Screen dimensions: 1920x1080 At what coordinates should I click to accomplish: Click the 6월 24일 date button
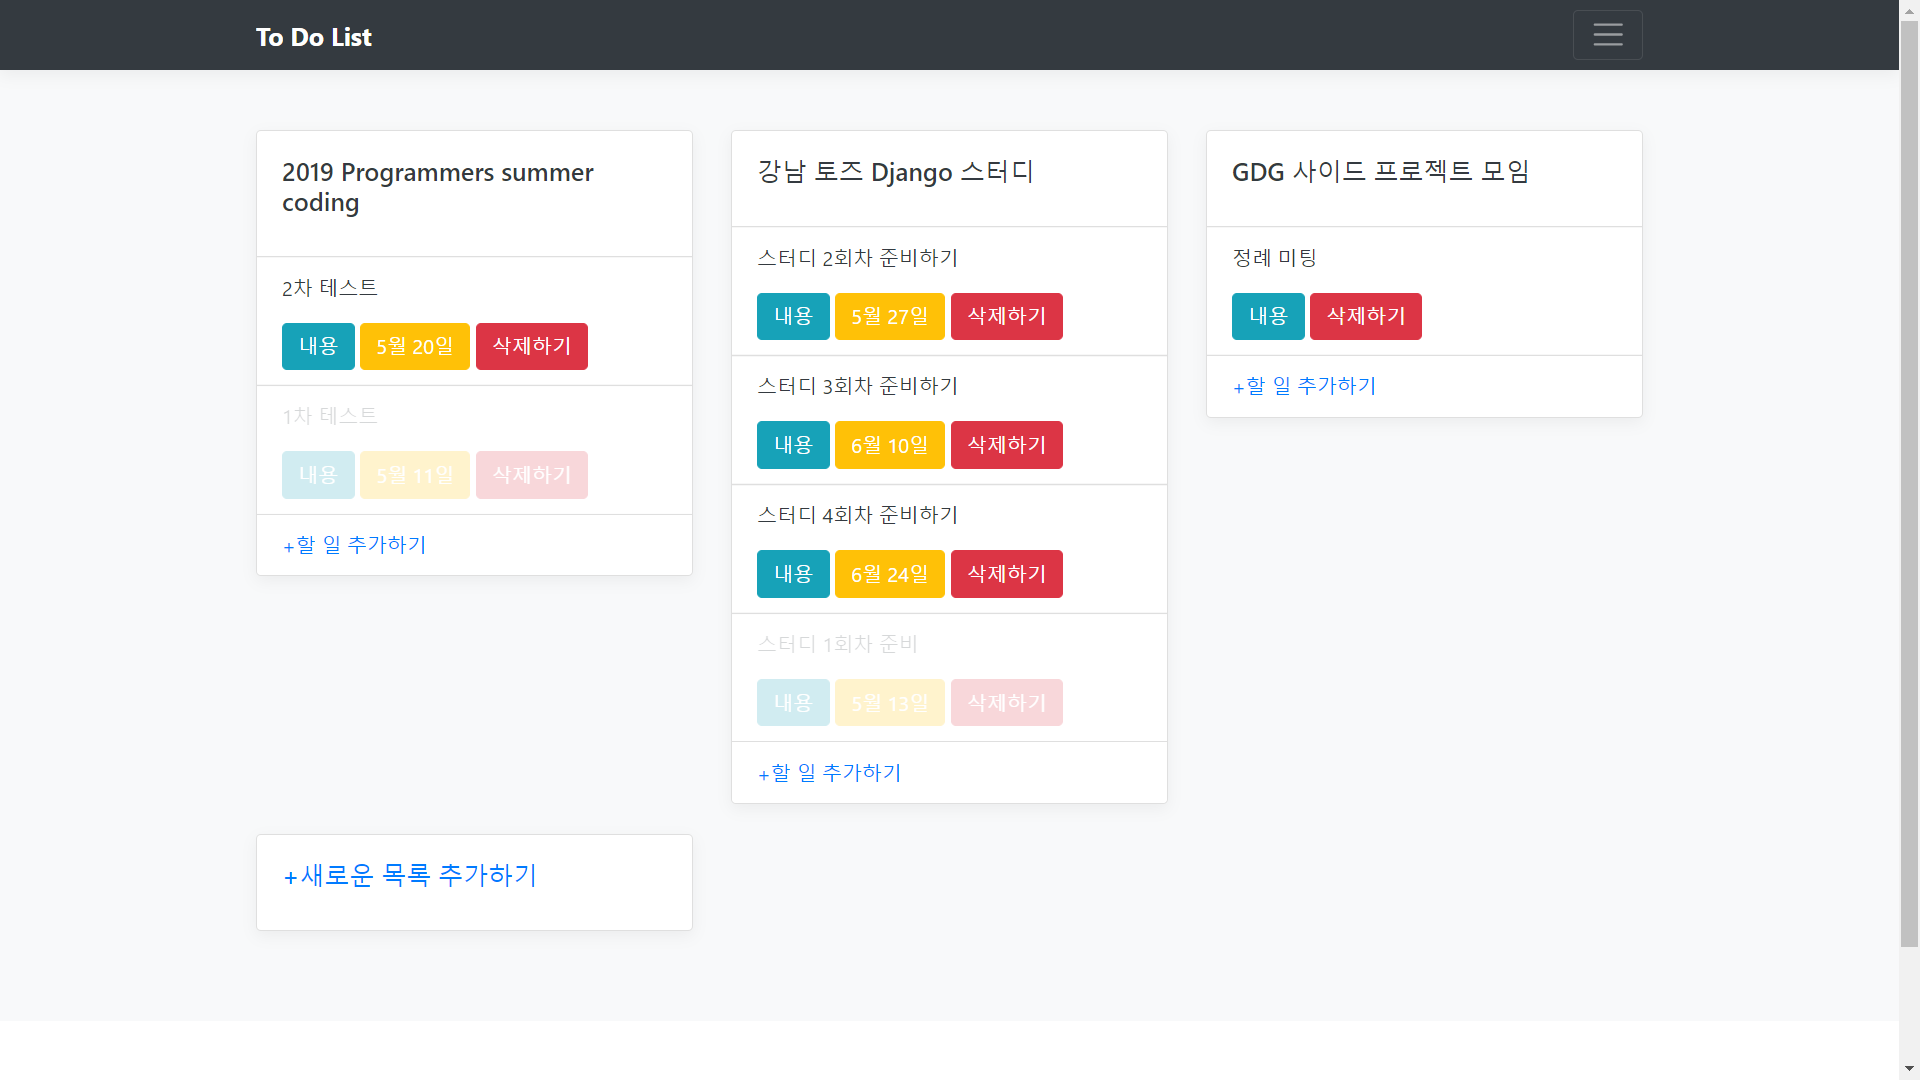click(889, 574)
